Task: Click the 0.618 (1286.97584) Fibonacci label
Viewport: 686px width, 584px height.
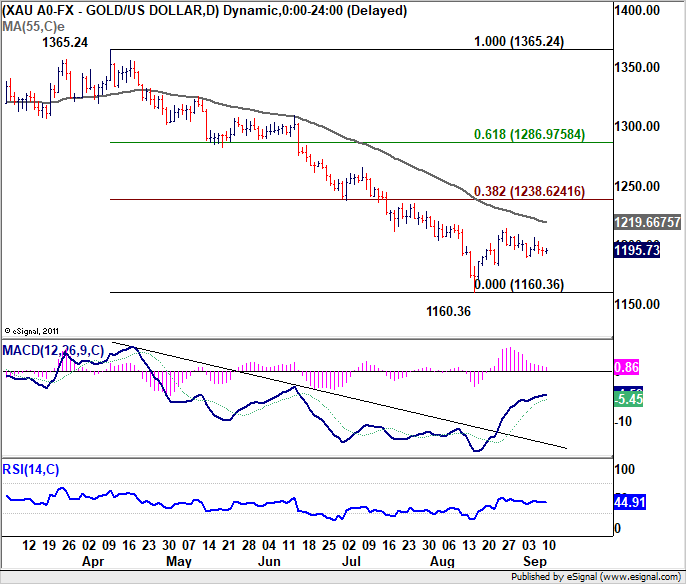Action: (x=529, y=134)
